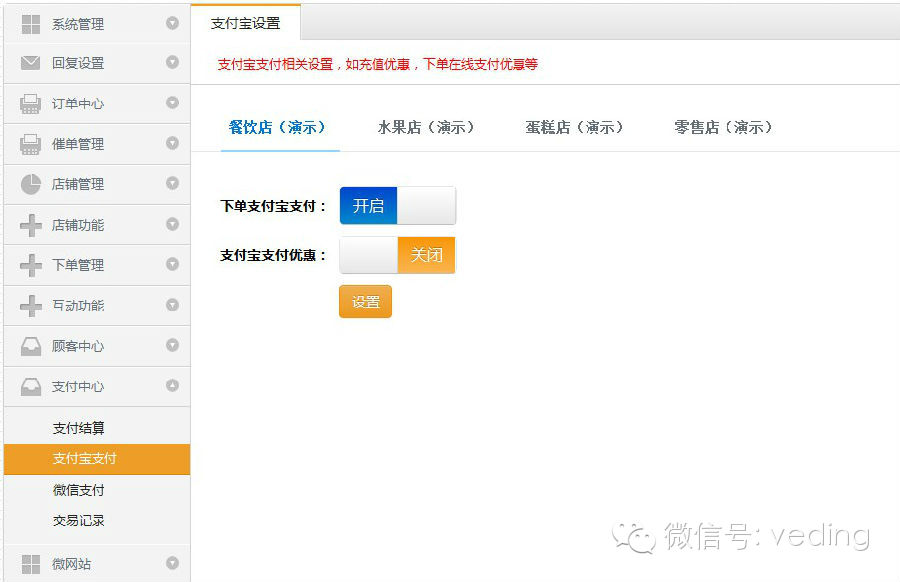Expand the 系统管理 menu arrow
900x582 pixels.
coord(172,23)
